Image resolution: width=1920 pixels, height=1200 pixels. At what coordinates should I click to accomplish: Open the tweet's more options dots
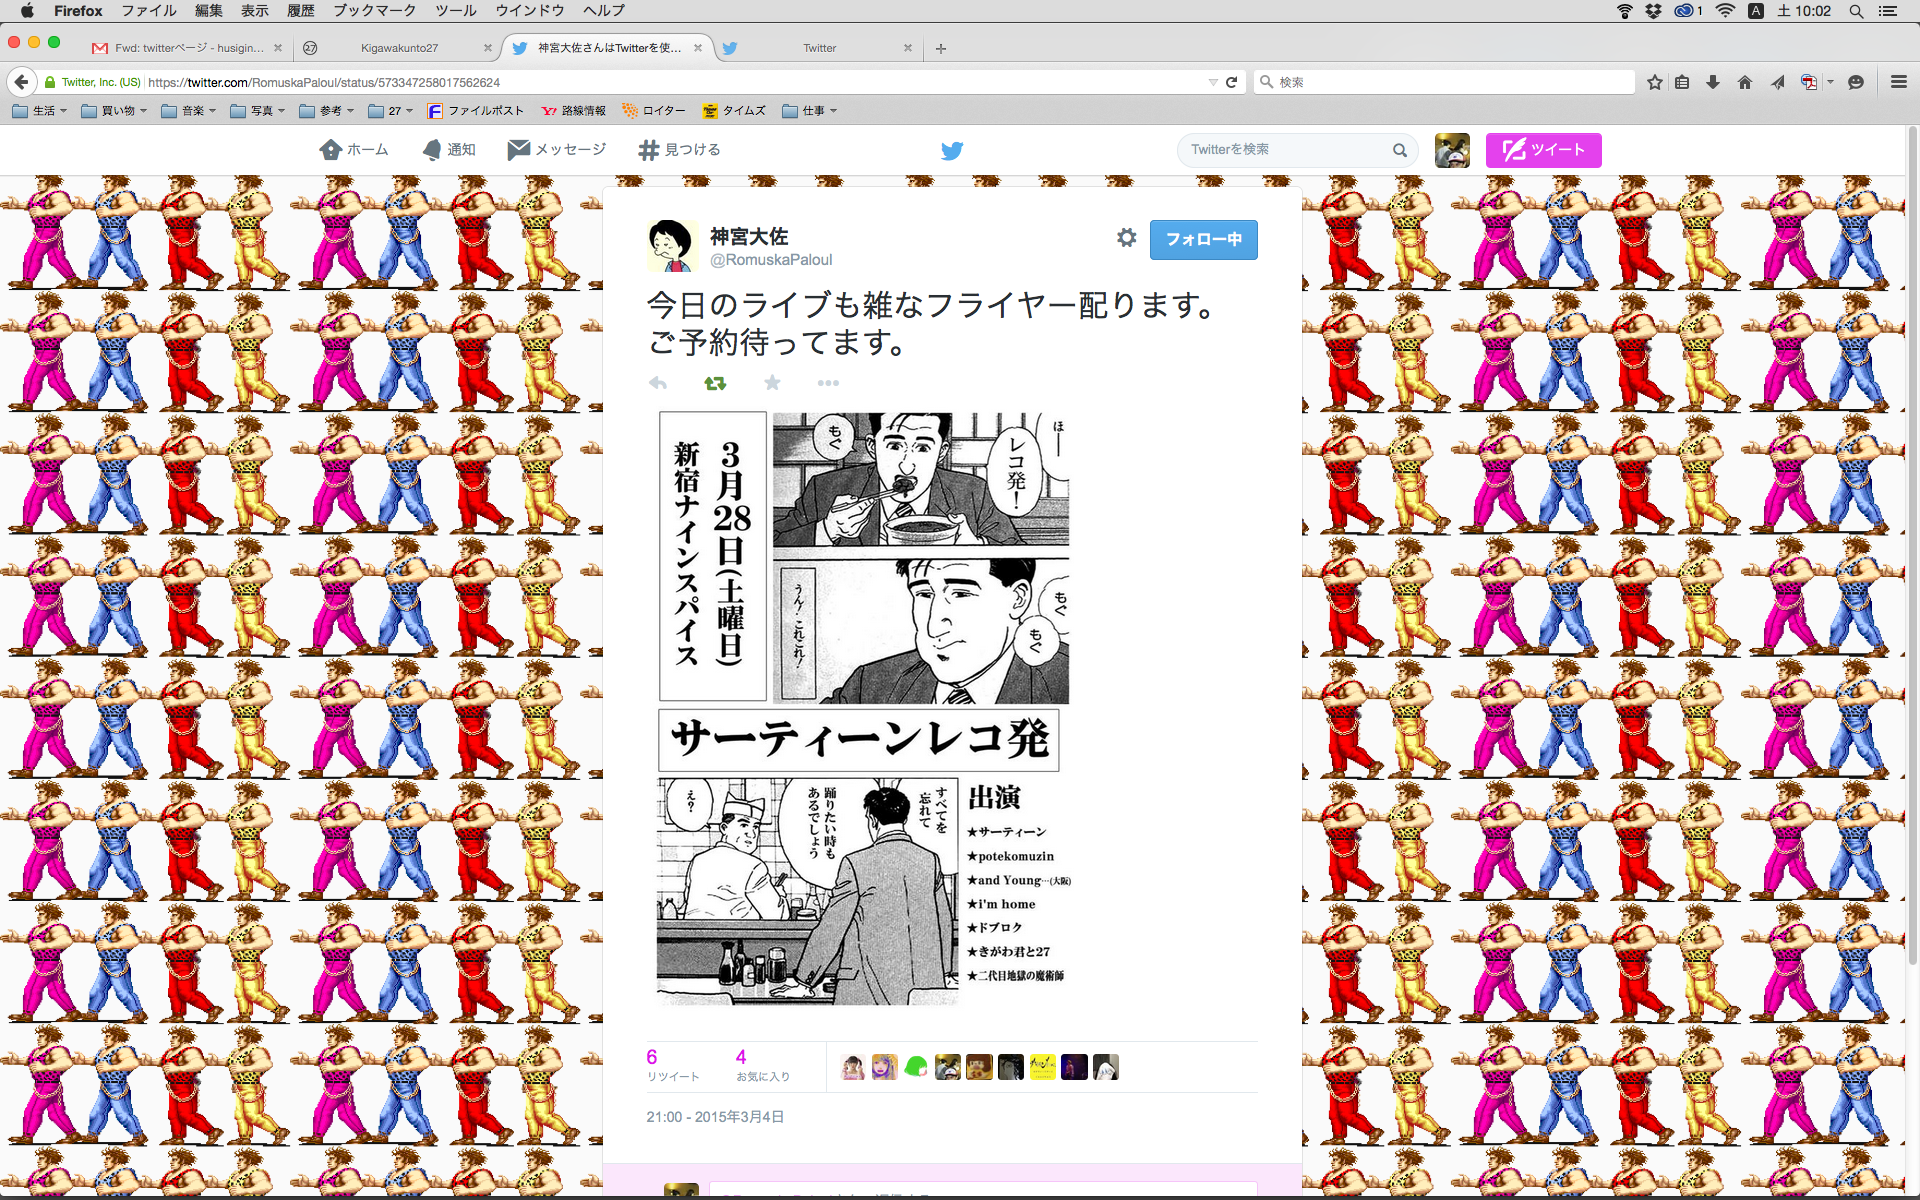(x=828, y=383)
